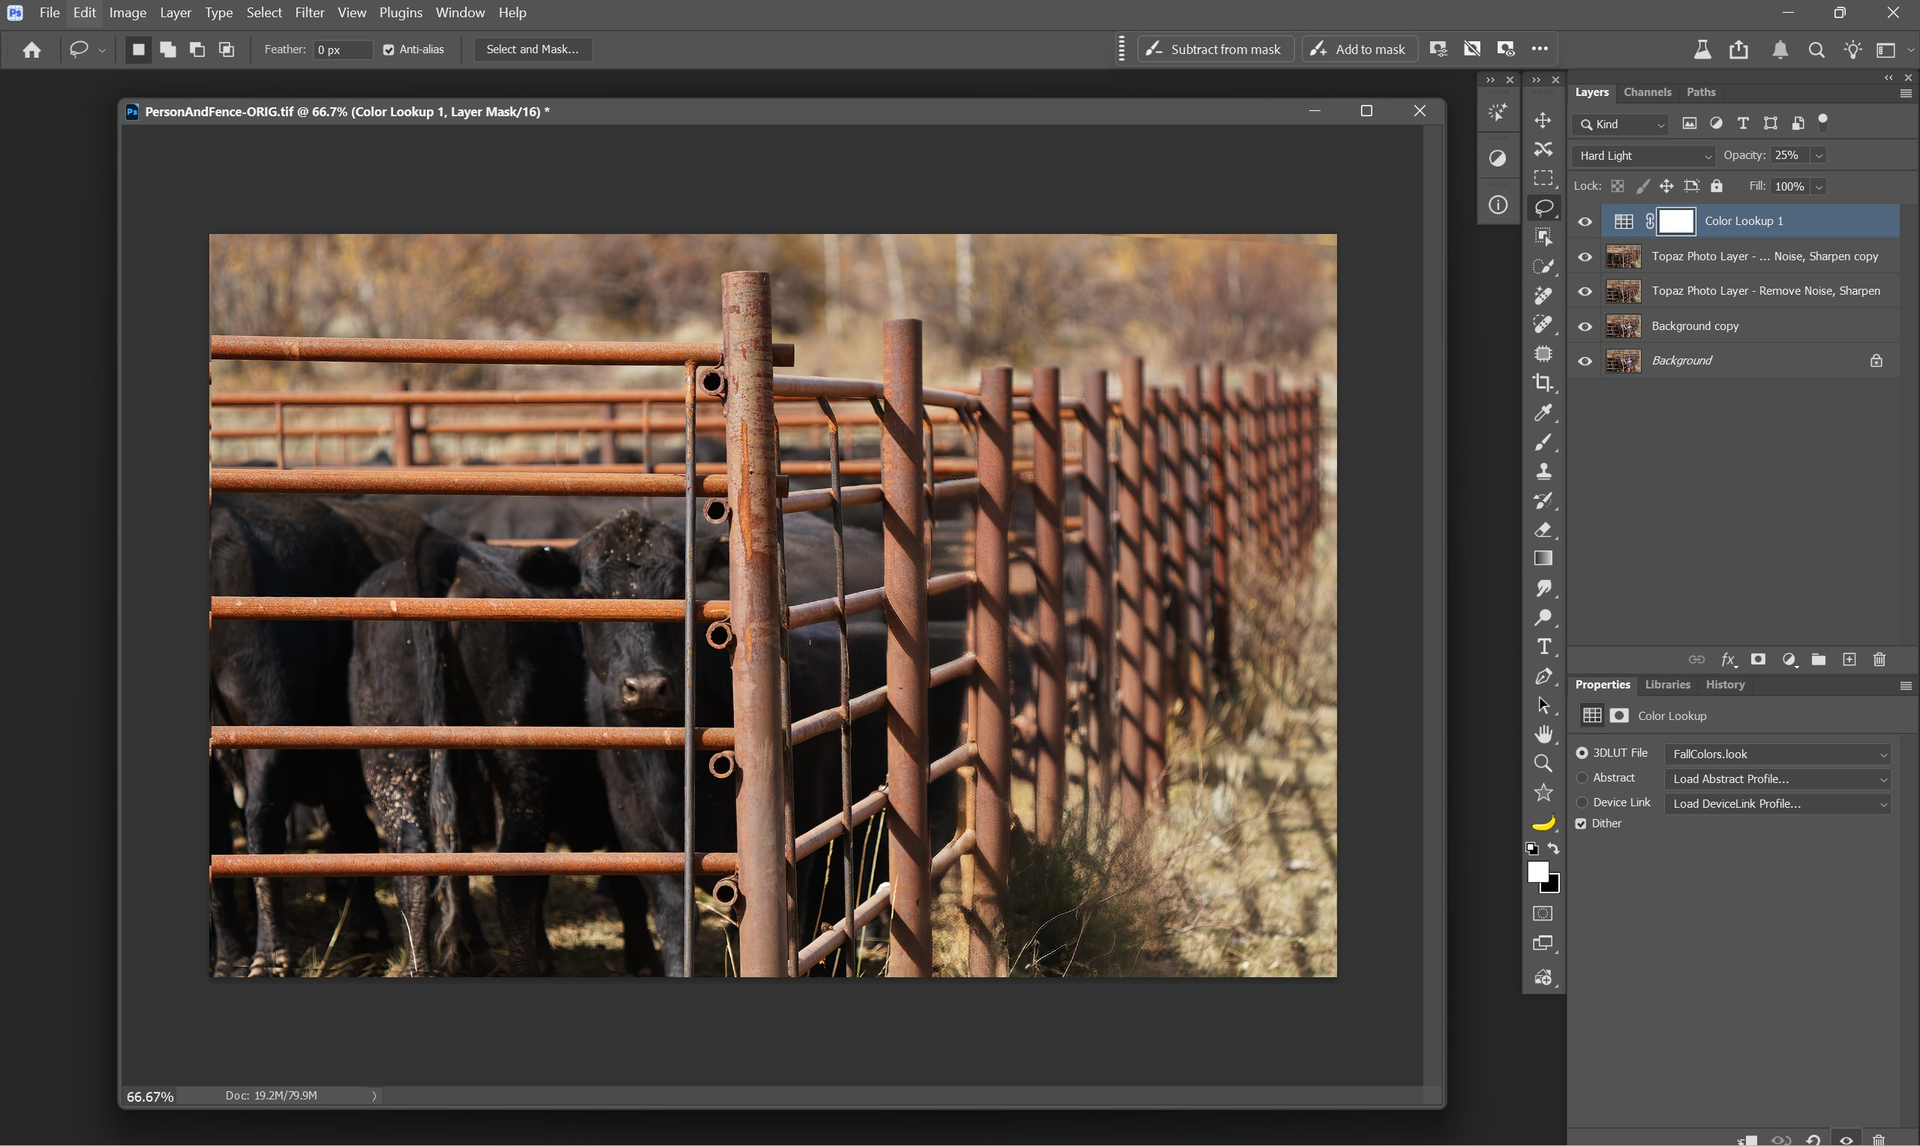Select the Hand tool
This screenshot has height=1146, width=1920.
(1543, 734)
